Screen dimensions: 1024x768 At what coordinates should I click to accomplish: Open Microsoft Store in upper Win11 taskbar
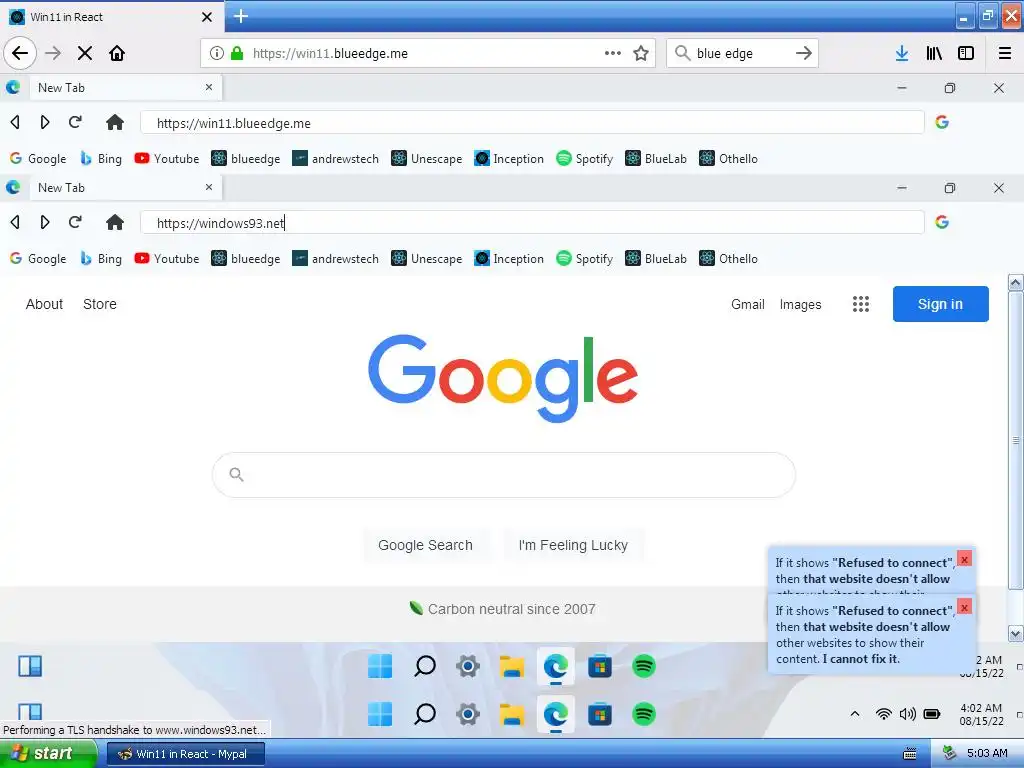pyautogui.click(x=600, y=666)
